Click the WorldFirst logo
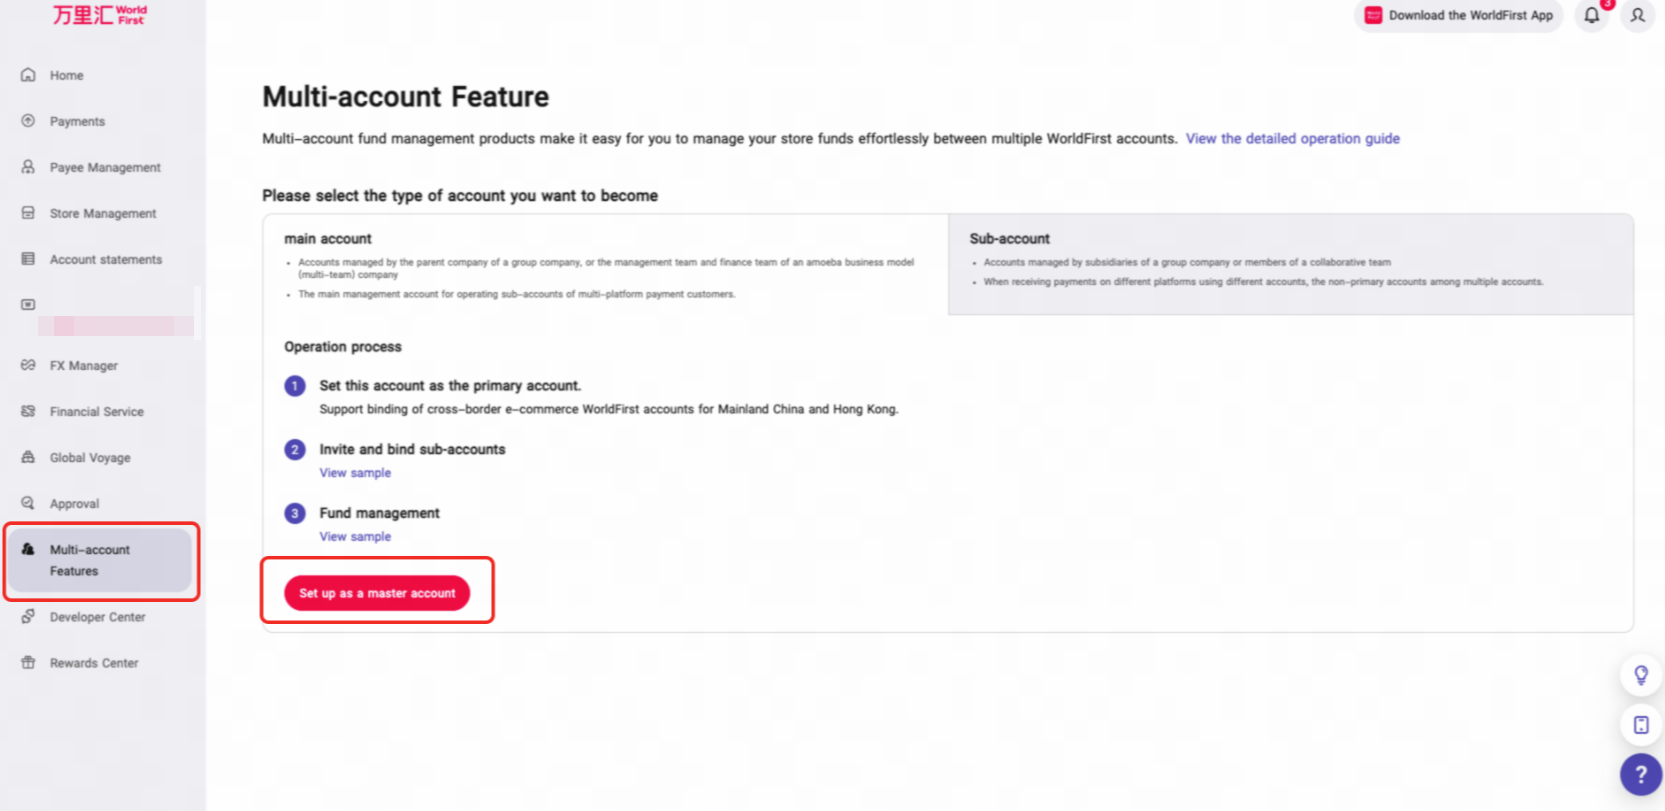 point(100,14)
